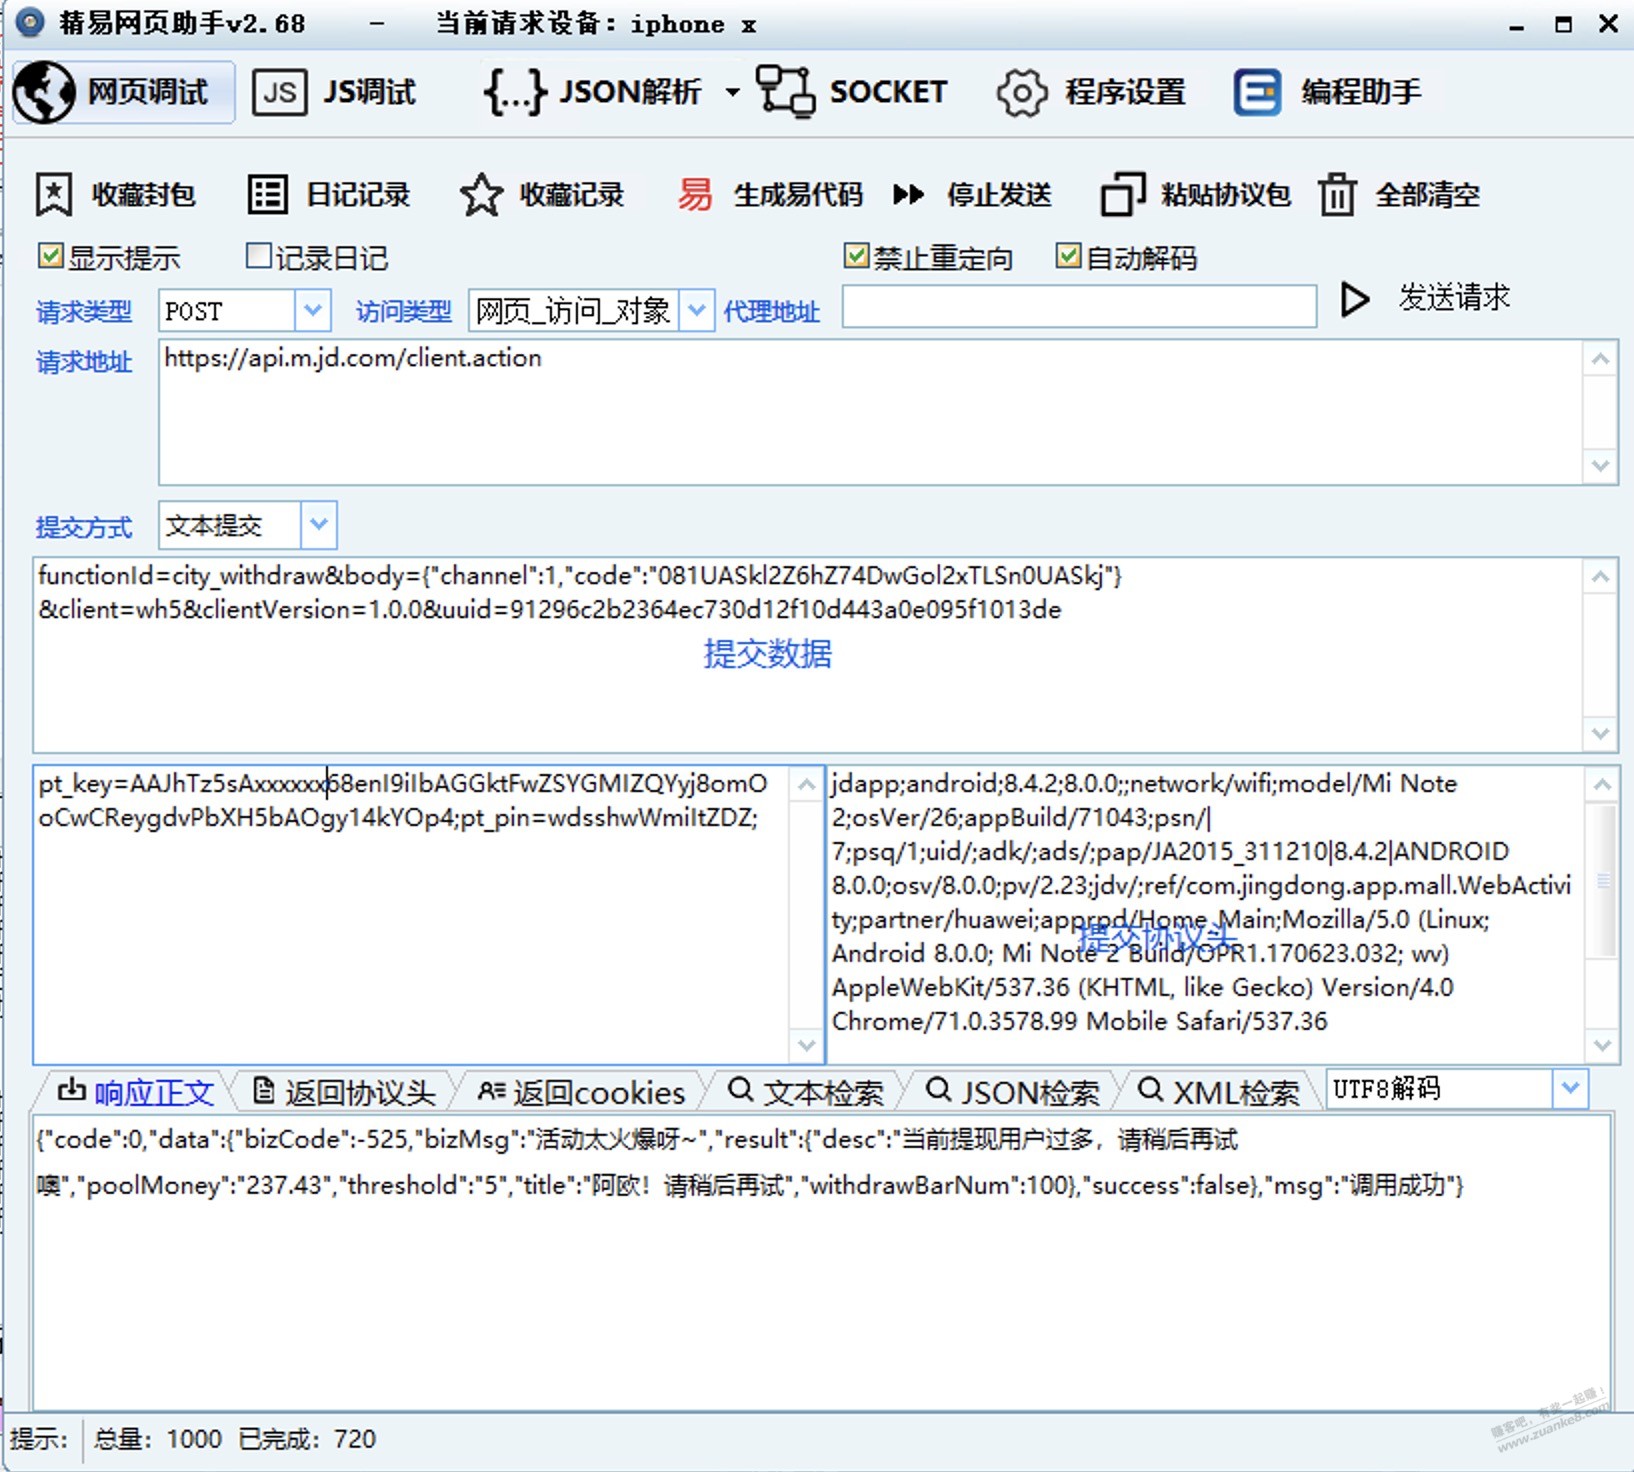1634x1472 pixels.
Task: Enable the 记录日记 checkbox
Action: [259, 256]
